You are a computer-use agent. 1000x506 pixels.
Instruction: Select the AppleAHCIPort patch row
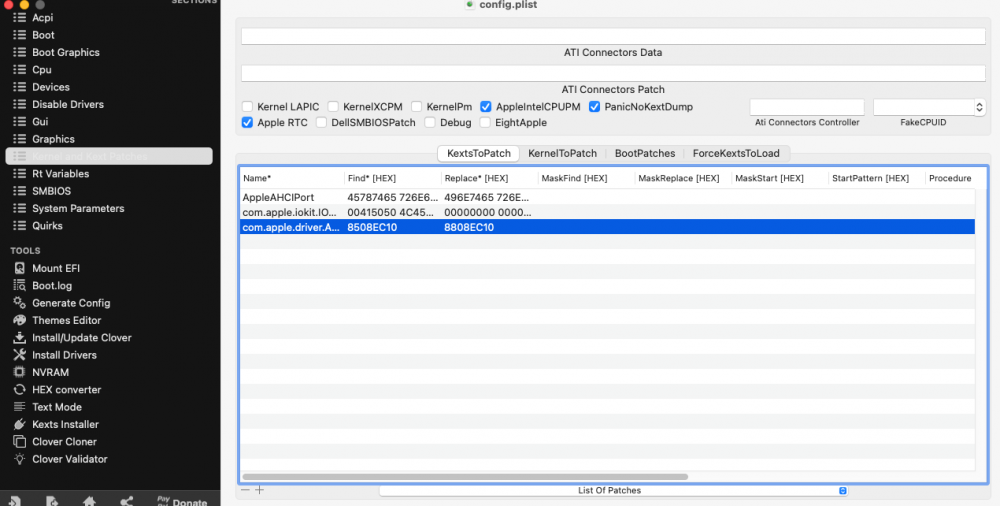pos(607,198)
